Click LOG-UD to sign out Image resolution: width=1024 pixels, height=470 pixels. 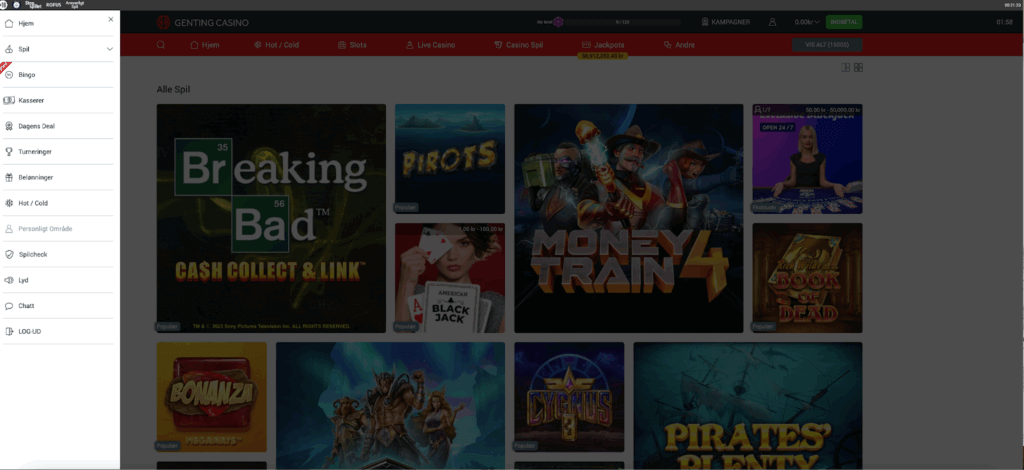point(57,332)
